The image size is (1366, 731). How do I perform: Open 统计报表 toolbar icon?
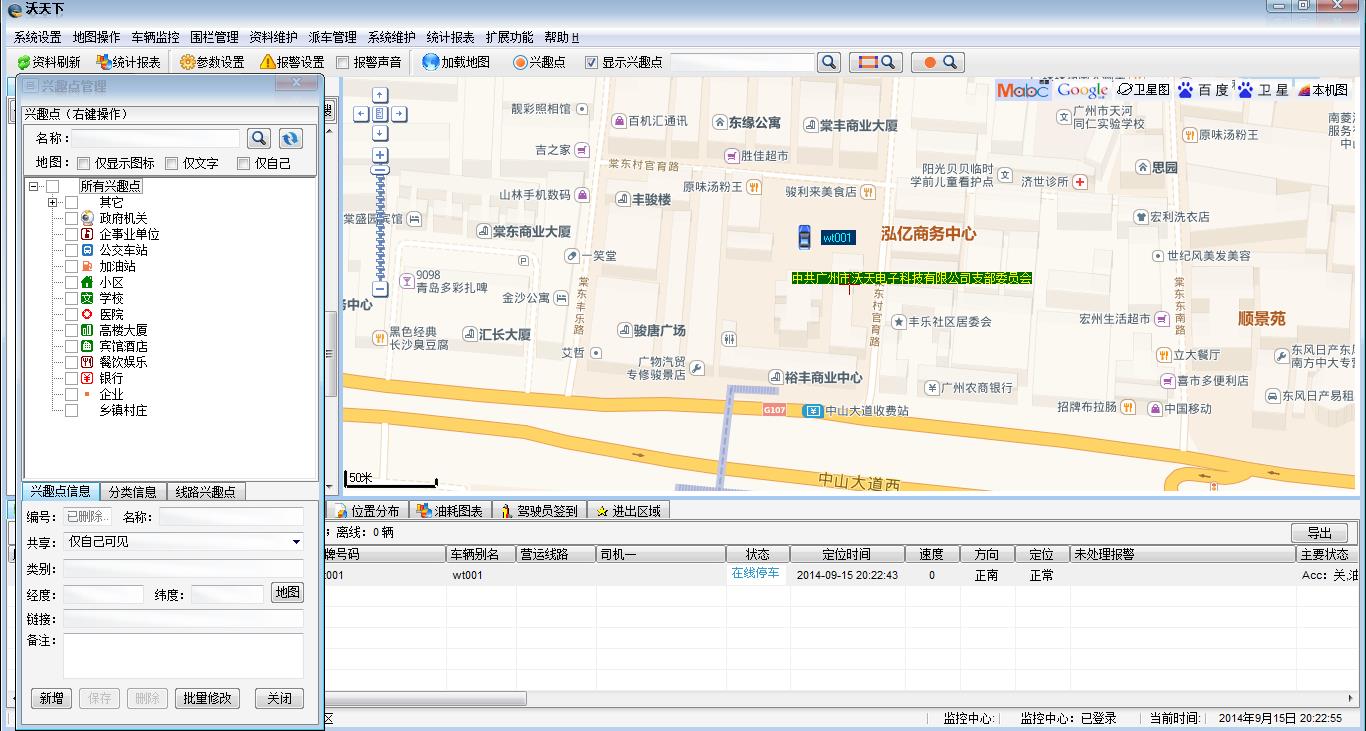pyautogui.click(x=103, y=62)
